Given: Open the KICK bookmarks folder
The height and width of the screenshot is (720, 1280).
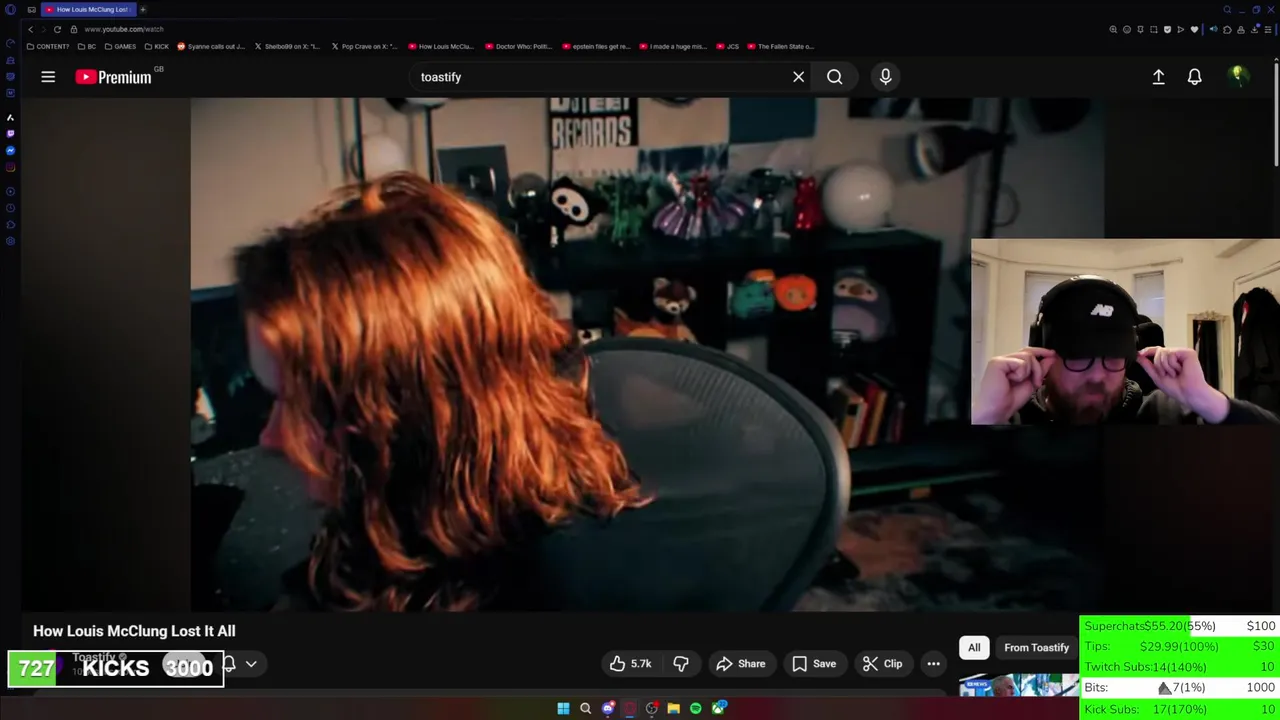Looking at the screenshot, I should [x=157, y=46].
